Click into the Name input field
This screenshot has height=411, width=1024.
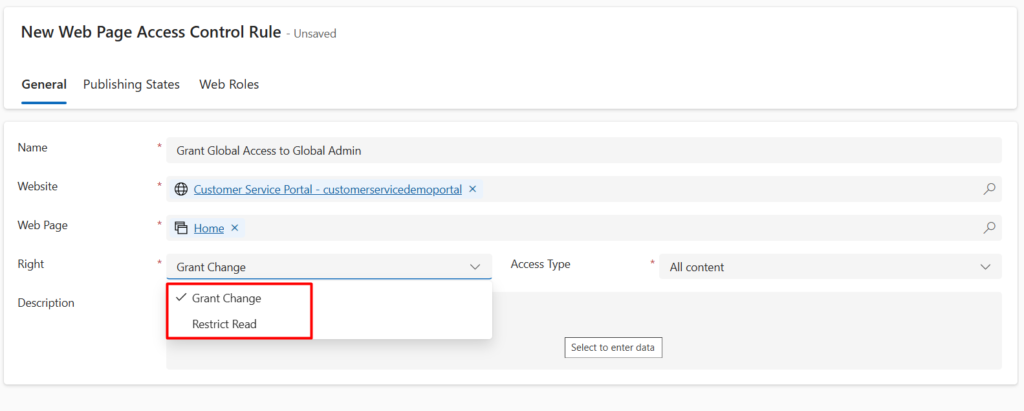tap(584, 150)
